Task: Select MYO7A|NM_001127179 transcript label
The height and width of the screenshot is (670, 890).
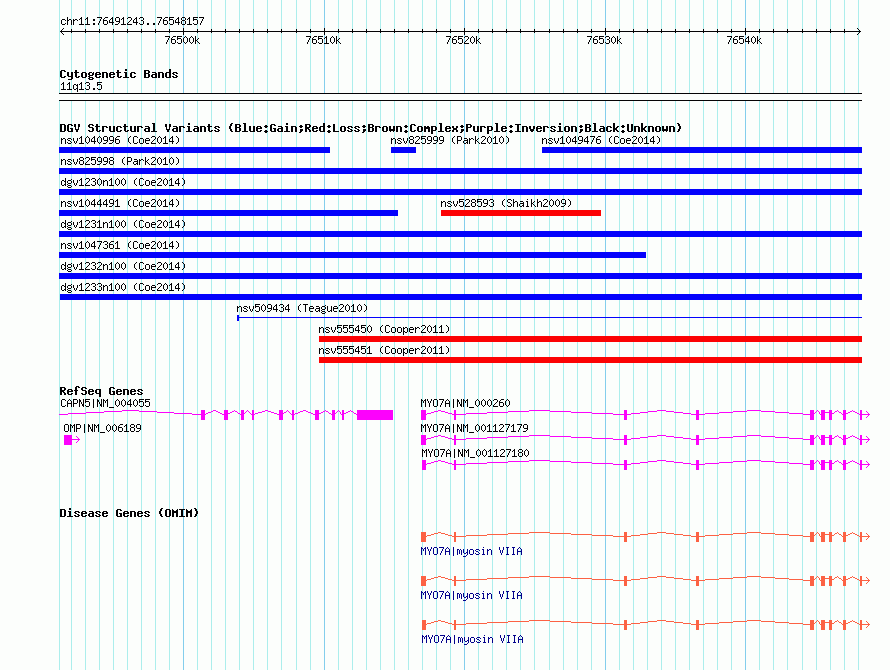Action: [475, 428]
